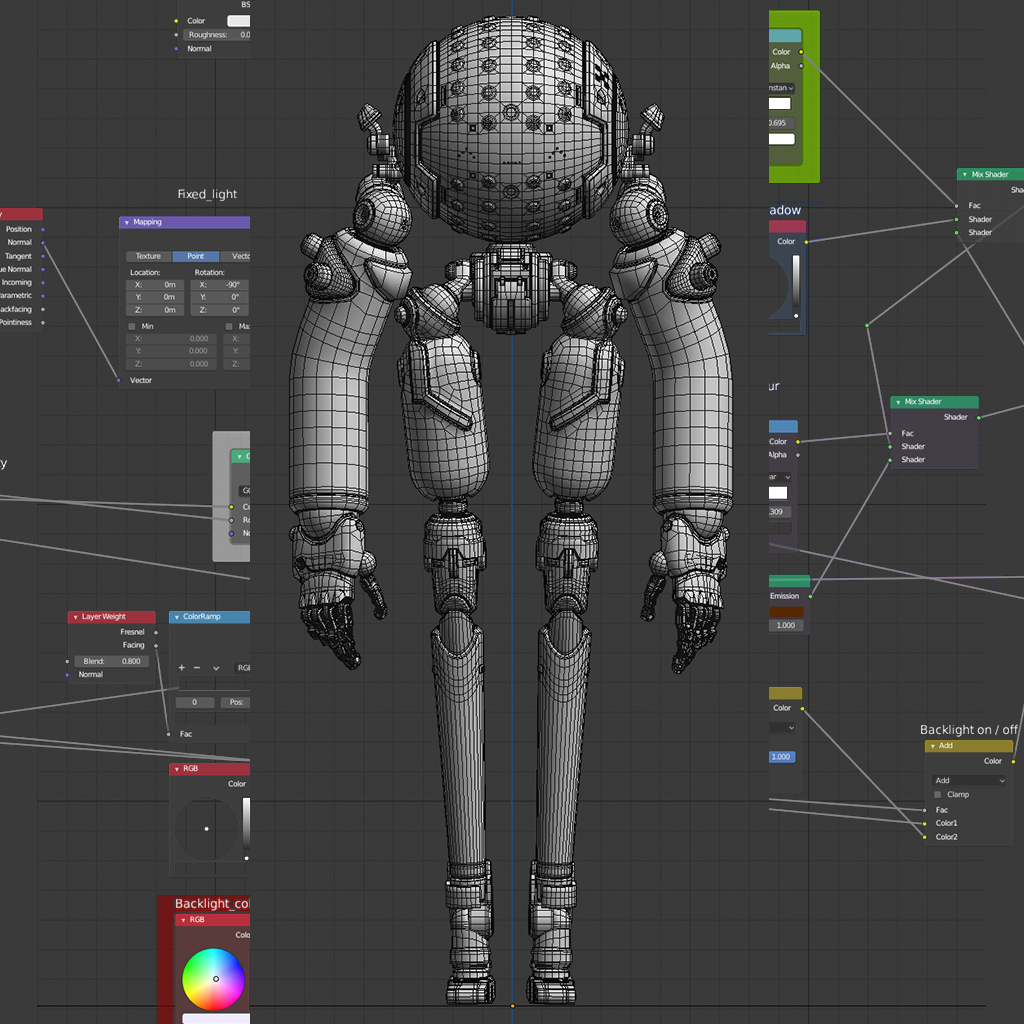Click the Normal input socket on Layer Weight

(67, 674)
